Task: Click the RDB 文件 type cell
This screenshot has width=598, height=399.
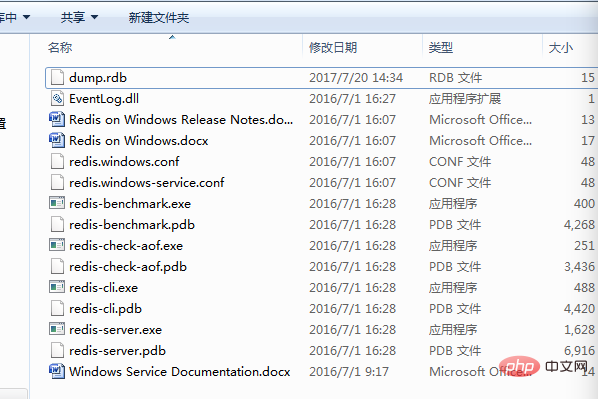Action: (455, 78)
